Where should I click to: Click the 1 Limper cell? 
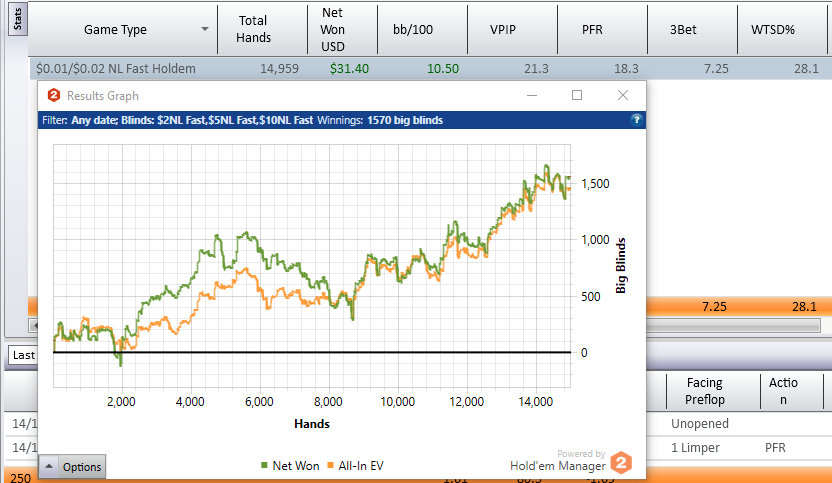(695, 447)
